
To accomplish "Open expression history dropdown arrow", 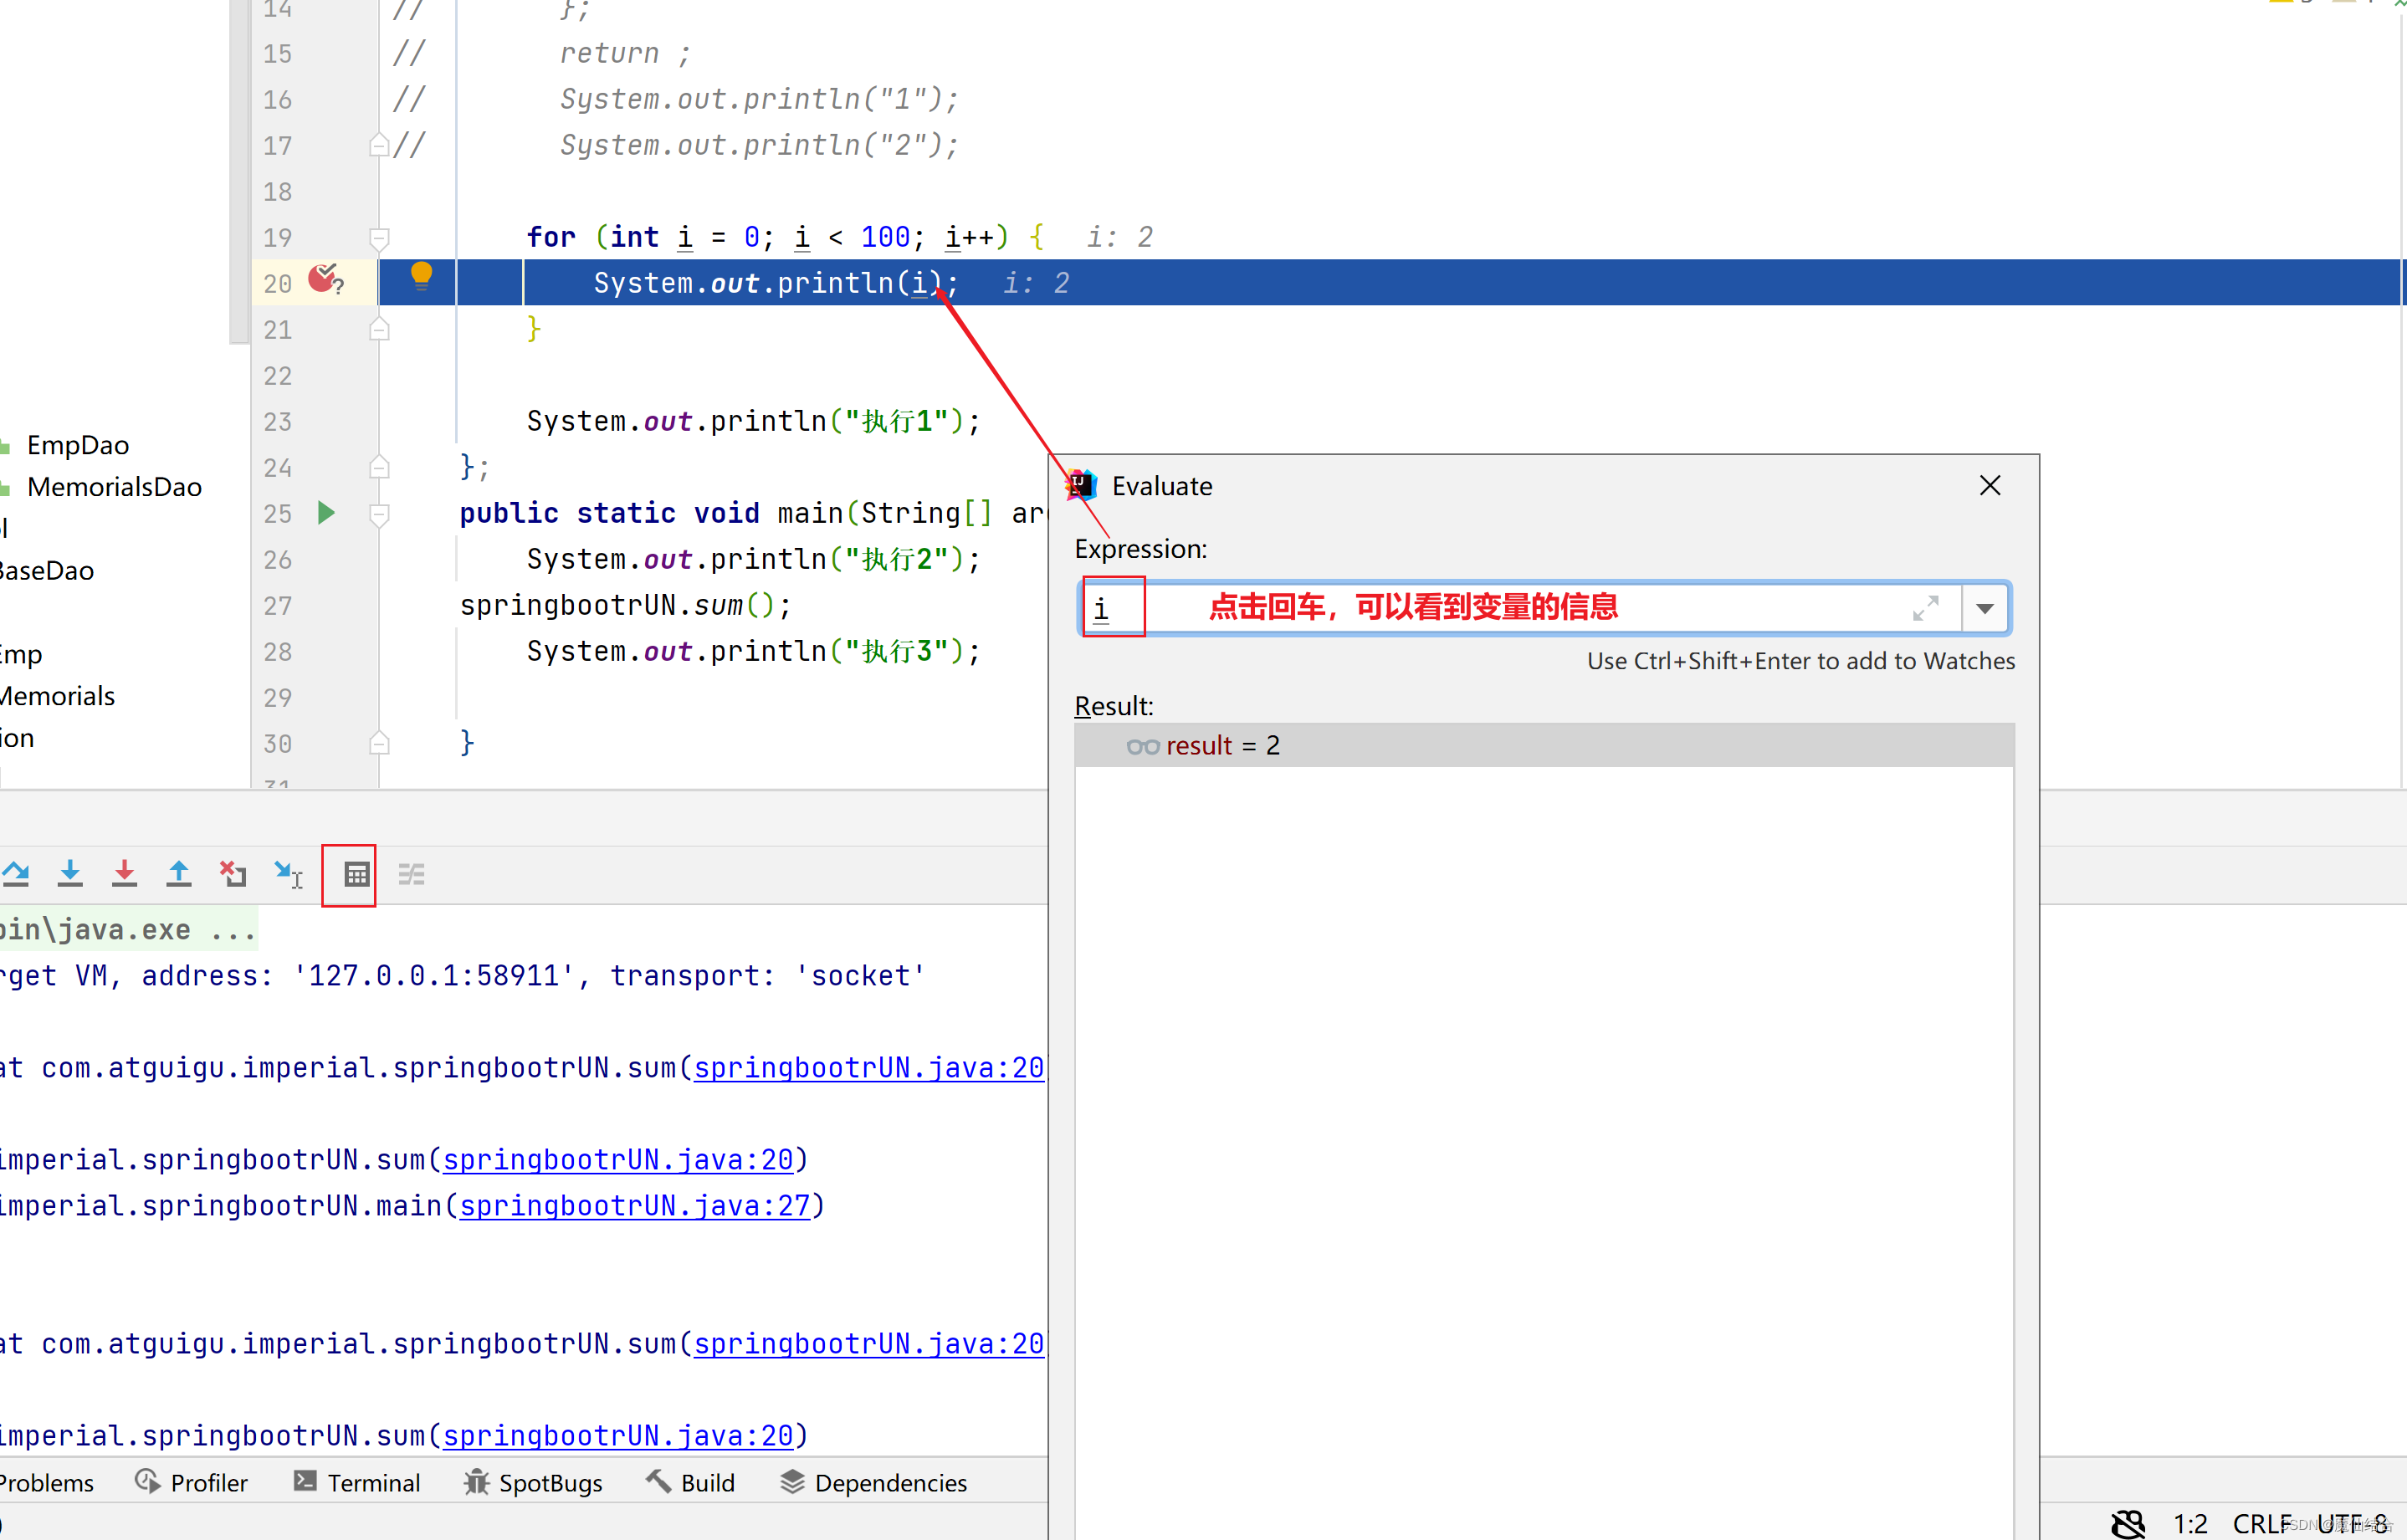I will pyautogui.click(x=1985, y=608).
